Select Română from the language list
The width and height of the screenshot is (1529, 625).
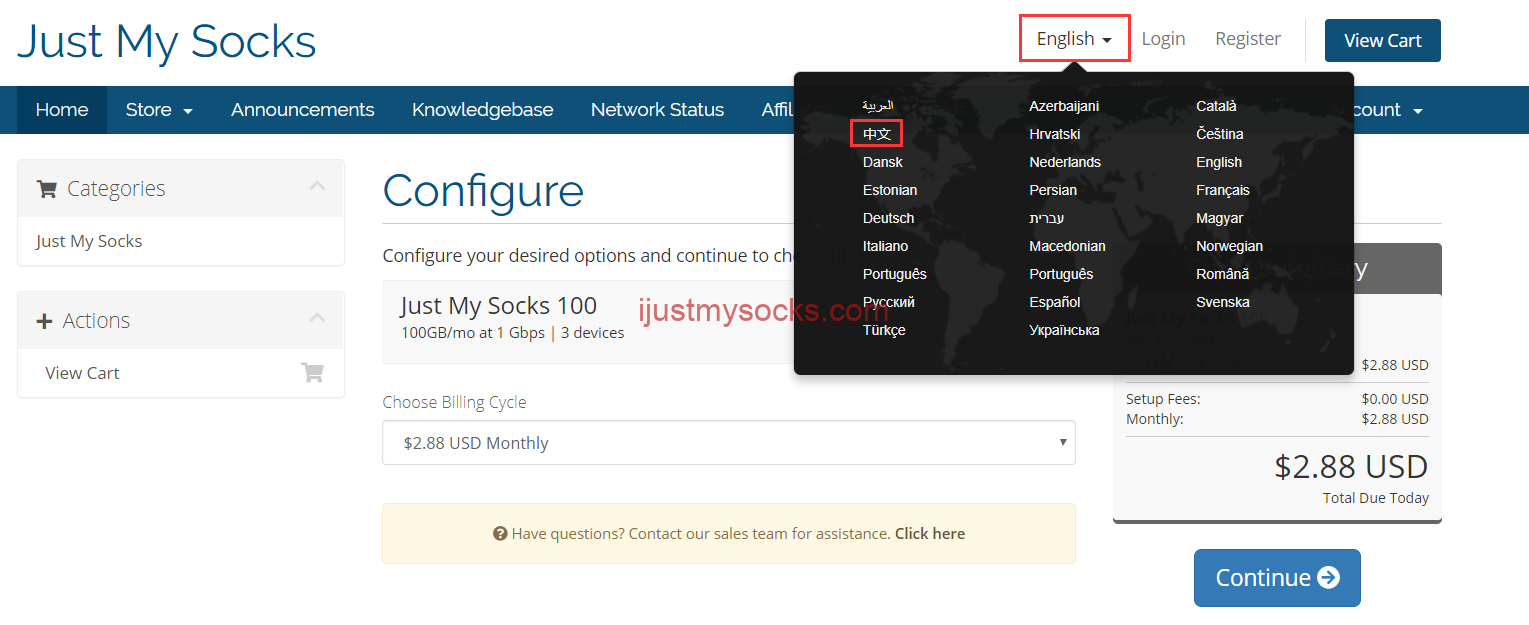(x=1222, y=274)
